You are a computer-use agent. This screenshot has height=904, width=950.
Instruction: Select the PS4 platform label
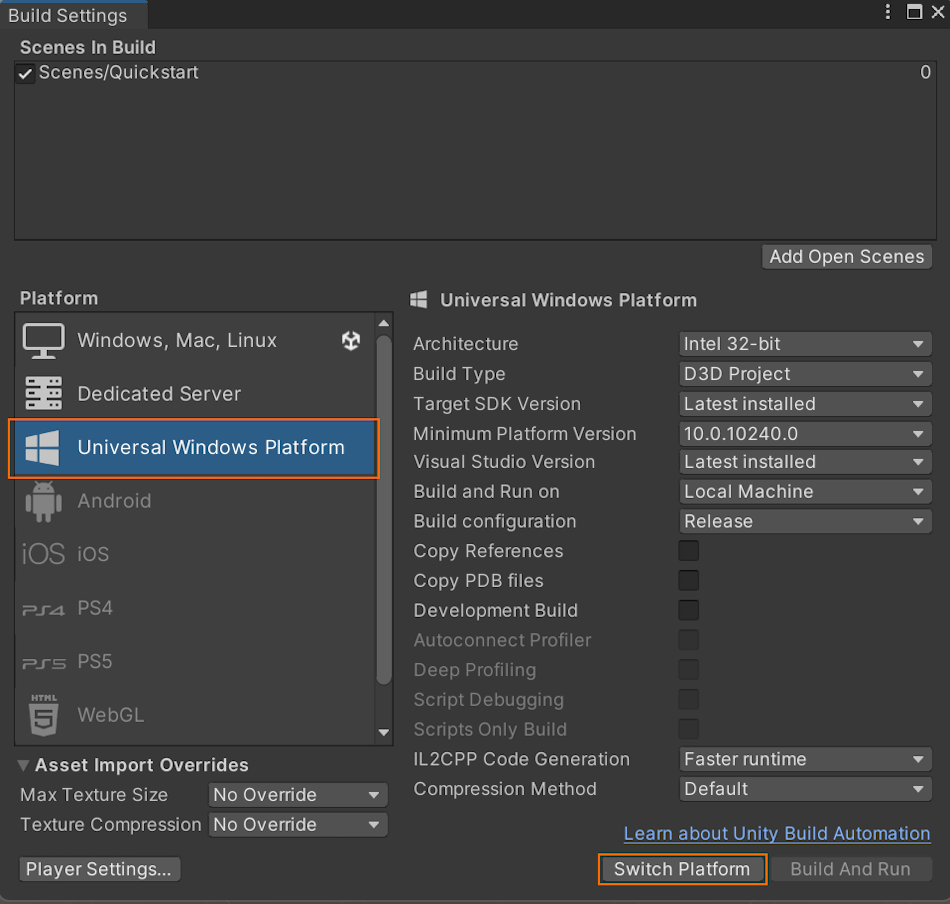pyautogui.click(x=95, y=608)
